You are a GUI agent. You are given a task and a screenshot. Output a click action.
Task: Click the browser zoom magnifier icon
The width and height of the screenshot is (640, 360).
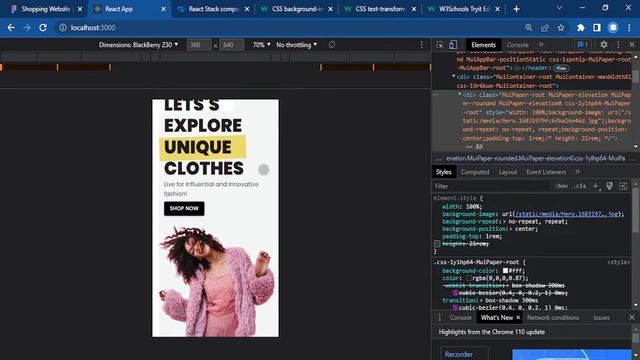pos(529,27)
